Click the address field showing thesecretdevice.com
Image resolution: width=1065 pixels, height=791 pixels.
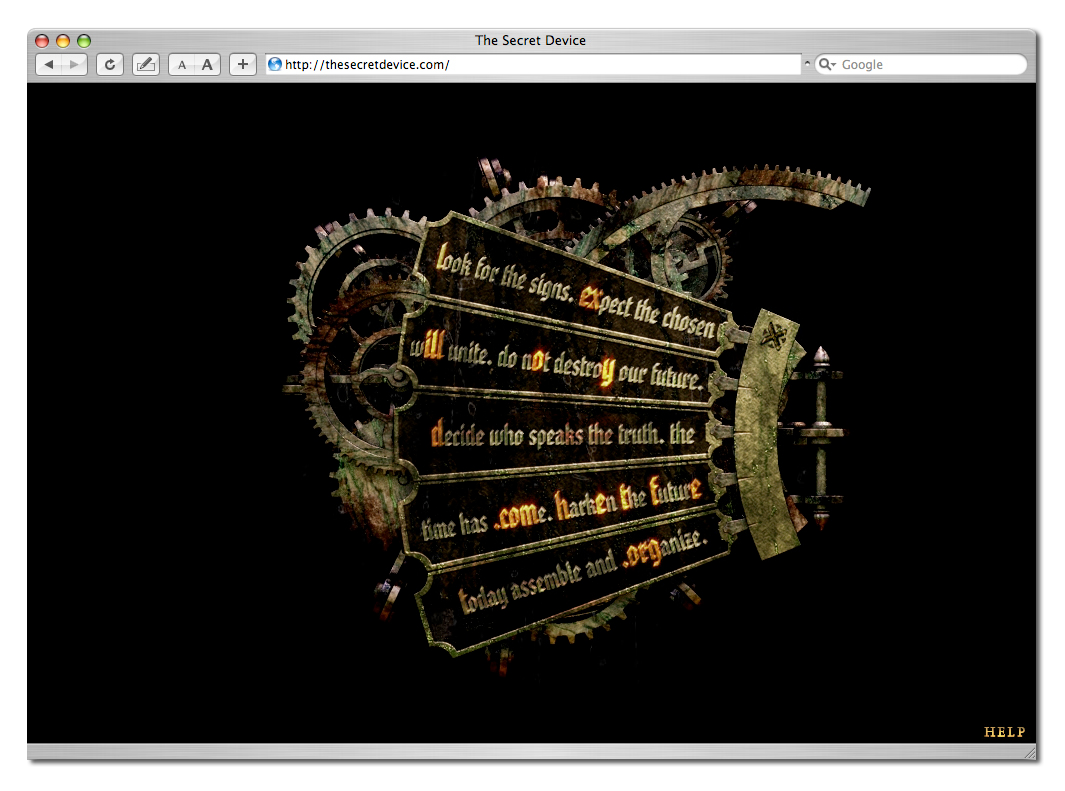click(x=540, y=65)
